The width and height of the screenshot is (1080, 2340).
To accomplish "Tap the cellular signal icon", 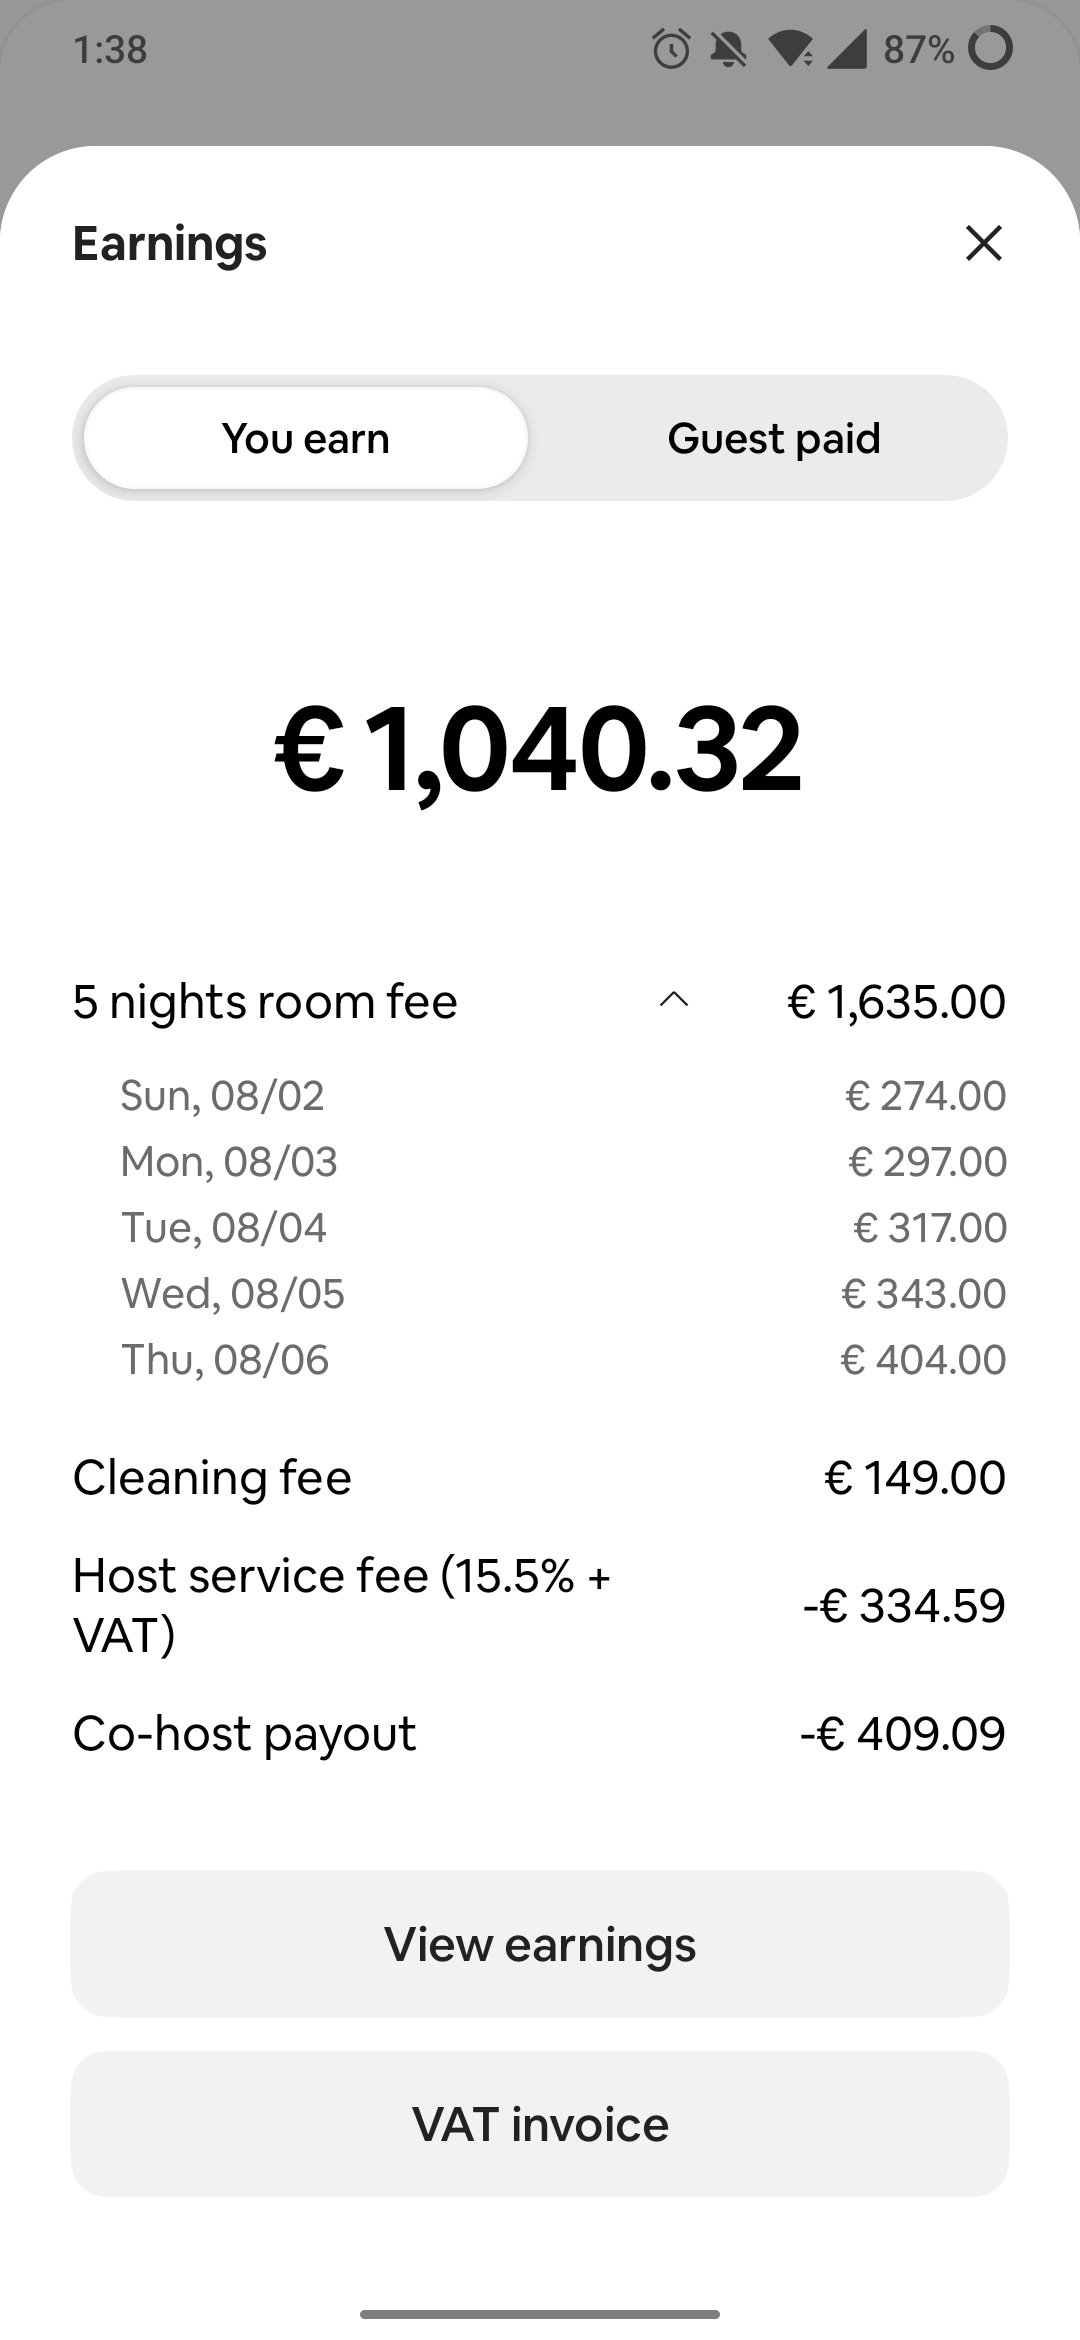I will click(846, 49).
